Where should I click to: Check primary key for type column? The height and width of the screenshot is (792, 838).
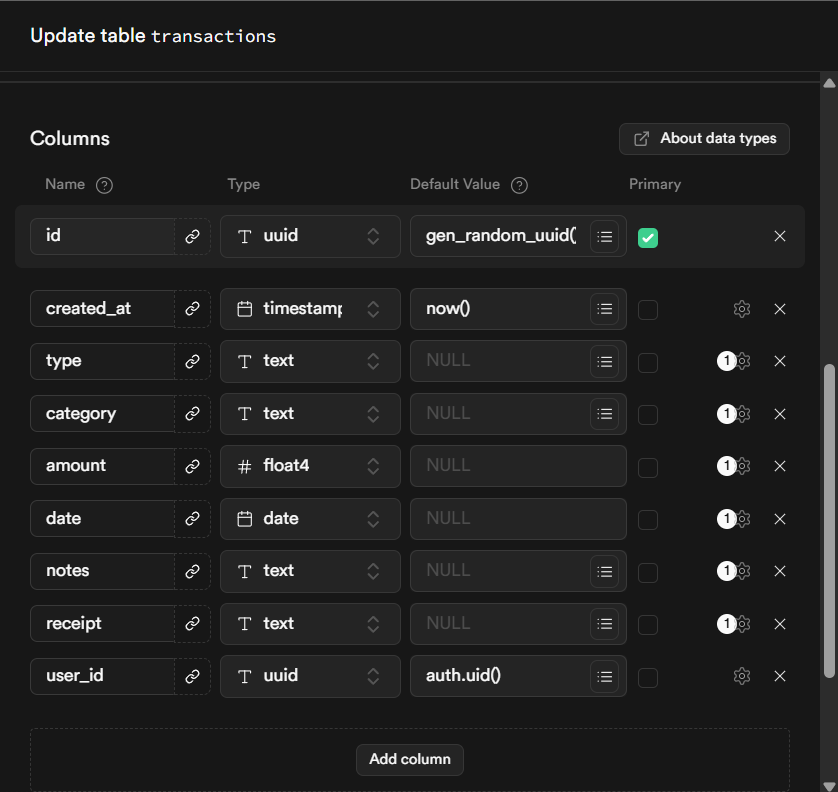click(648, 362)
